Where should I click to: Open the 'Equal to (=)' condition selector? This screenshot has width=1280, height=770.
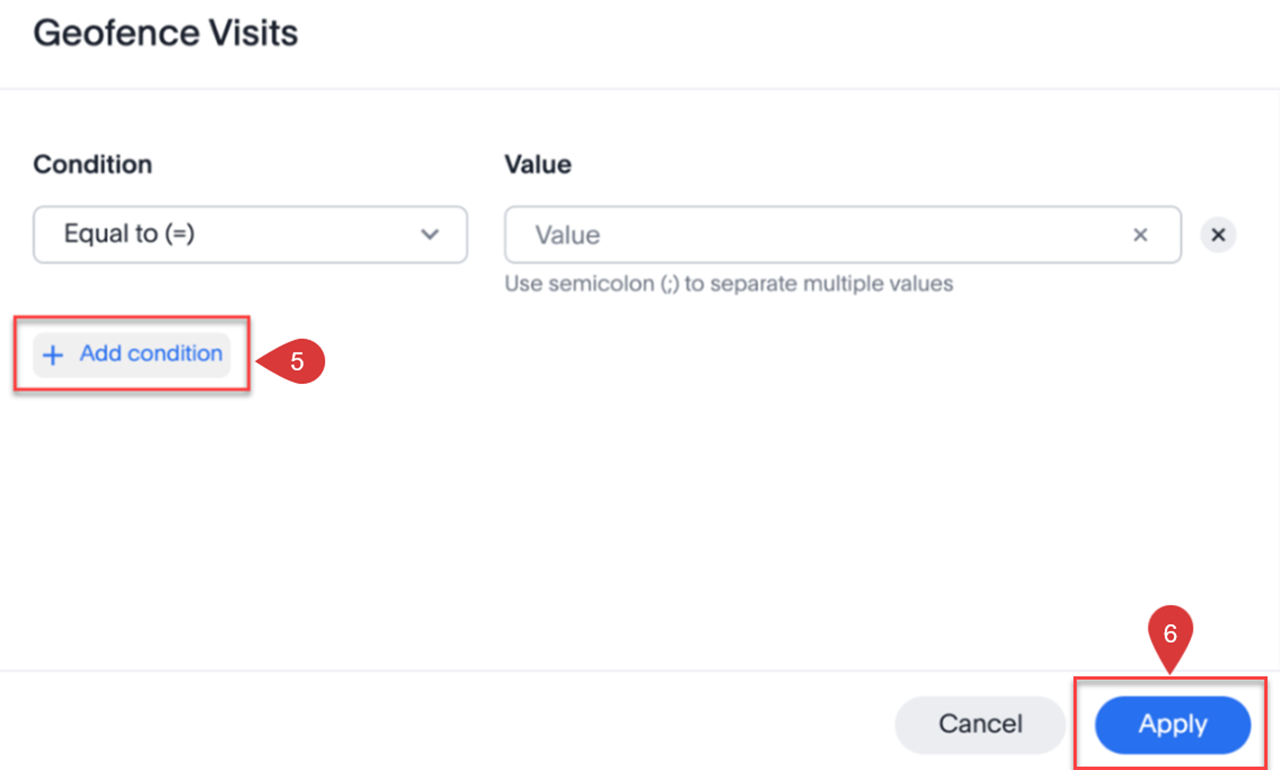point(250,235)
